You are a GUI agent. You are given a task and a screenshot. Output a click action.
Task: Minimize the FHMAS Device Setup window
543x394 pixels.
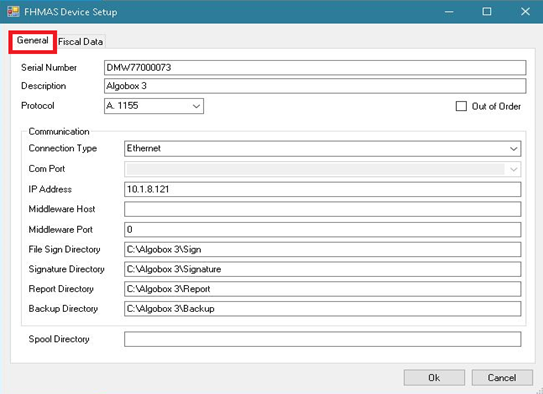pos(449,12)
